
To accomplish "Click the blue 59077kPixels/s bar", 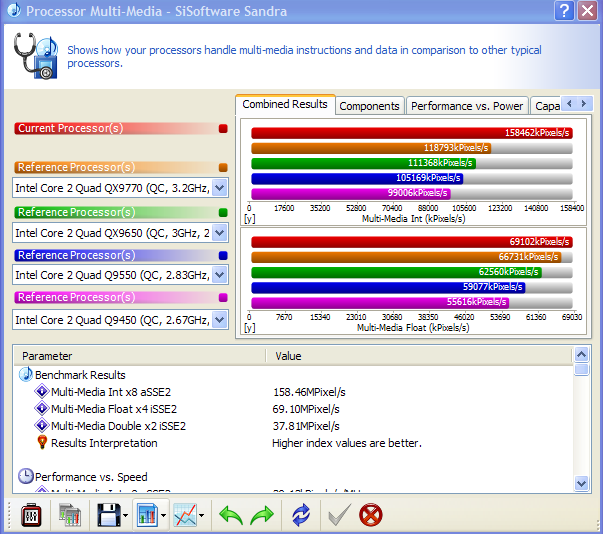I will point(388,287).
